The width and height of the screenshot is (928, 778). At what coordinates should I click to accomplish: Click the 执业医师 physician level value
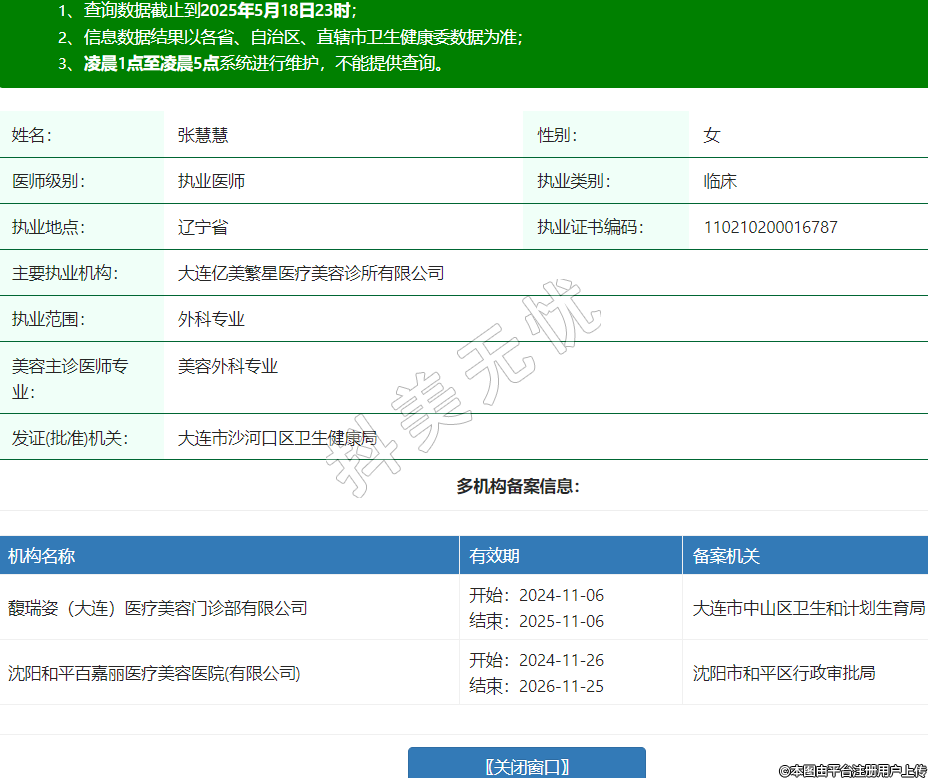click(x=211, y=181)
